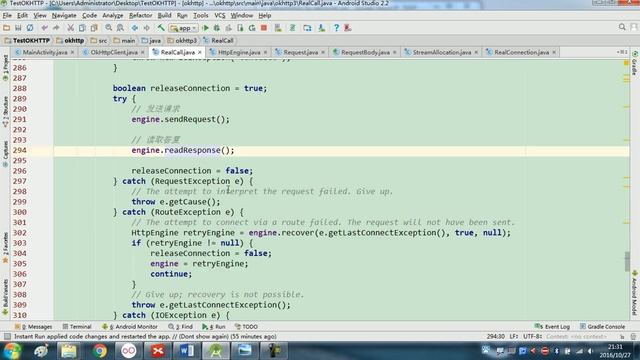Open the Edit menu

(x=22, y=16)
